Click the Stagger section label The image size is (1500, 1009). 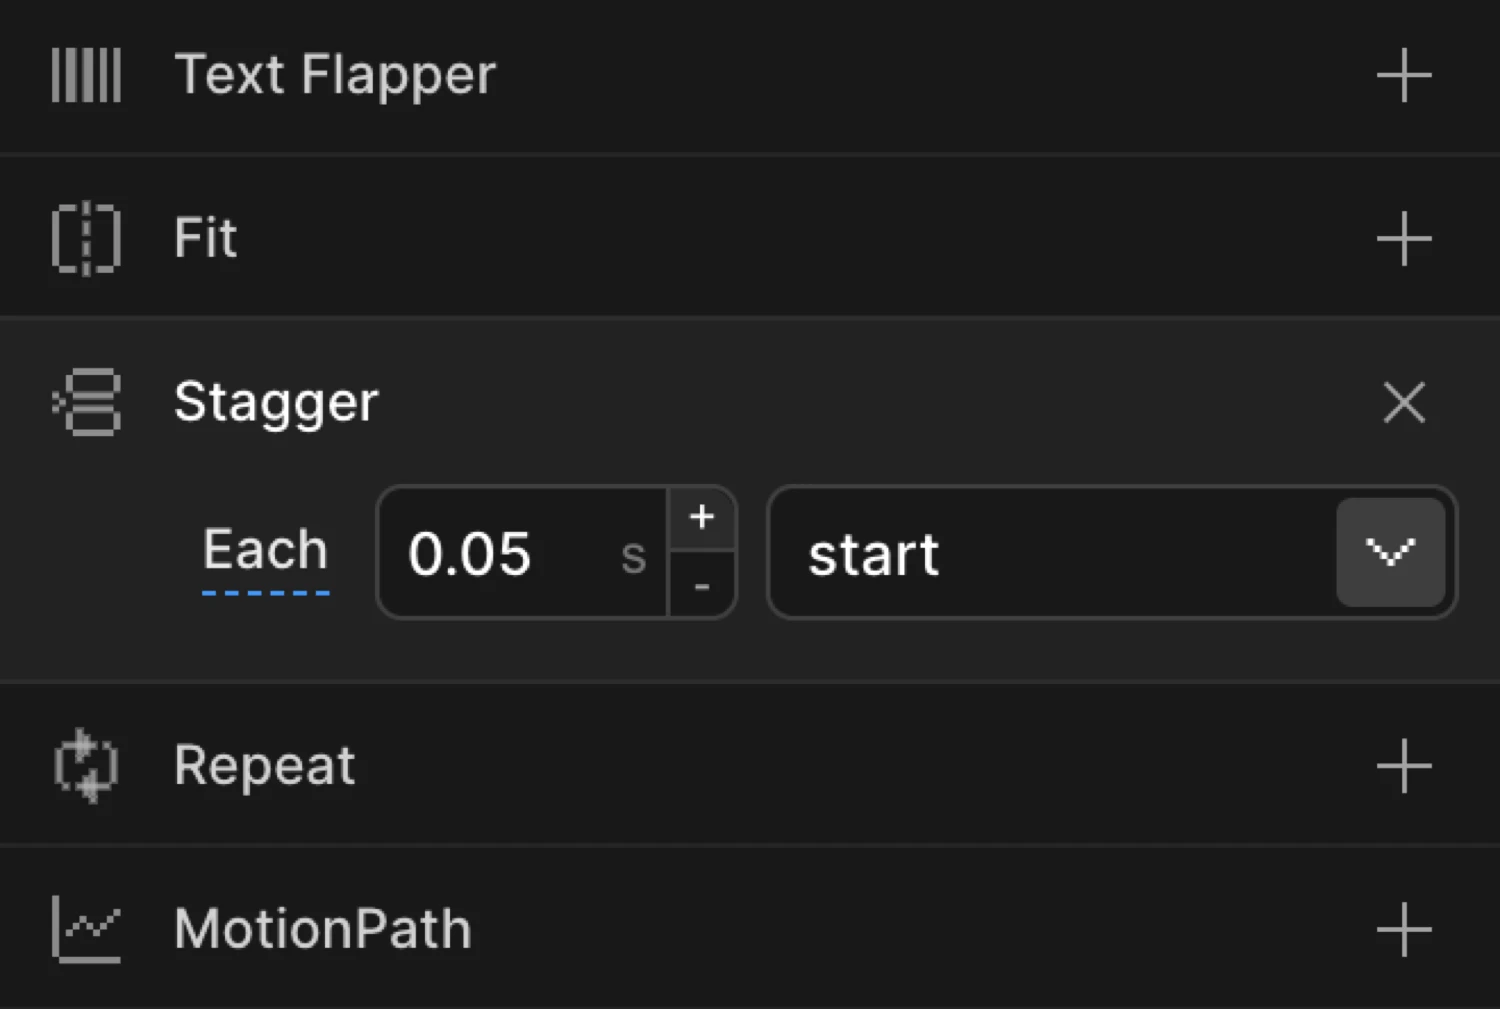(277, 402)
